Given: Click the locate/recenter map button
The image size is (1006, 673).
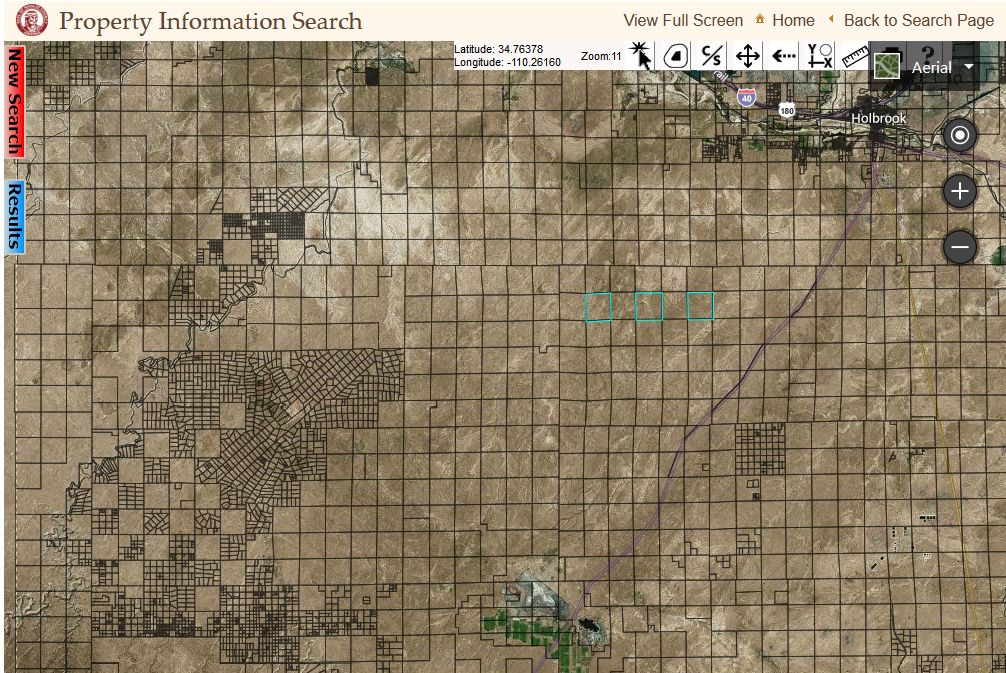Looking at the screenshot, I should click(960, 135).
